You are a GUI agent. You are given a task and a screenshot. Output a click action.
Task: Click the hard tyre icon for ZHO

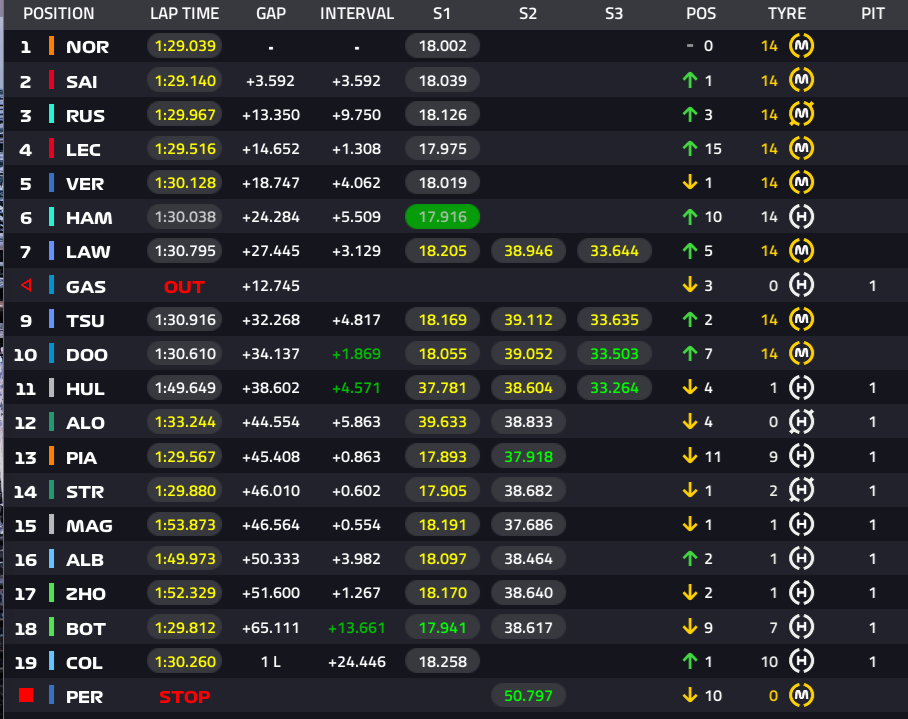(801, 593)
